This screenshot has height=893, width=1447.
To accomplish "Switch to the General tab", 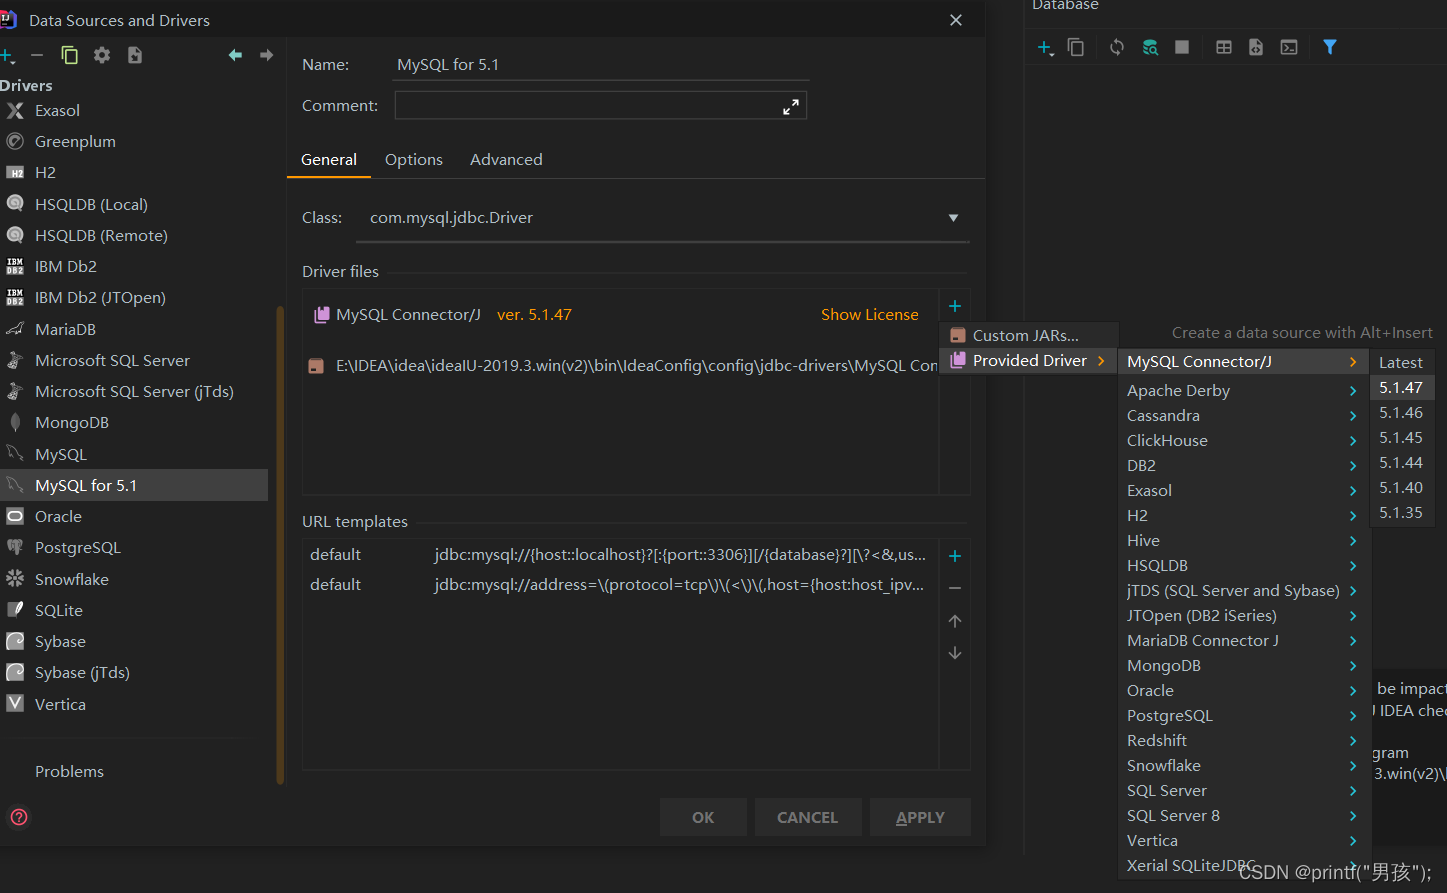I will pos(329,159).
